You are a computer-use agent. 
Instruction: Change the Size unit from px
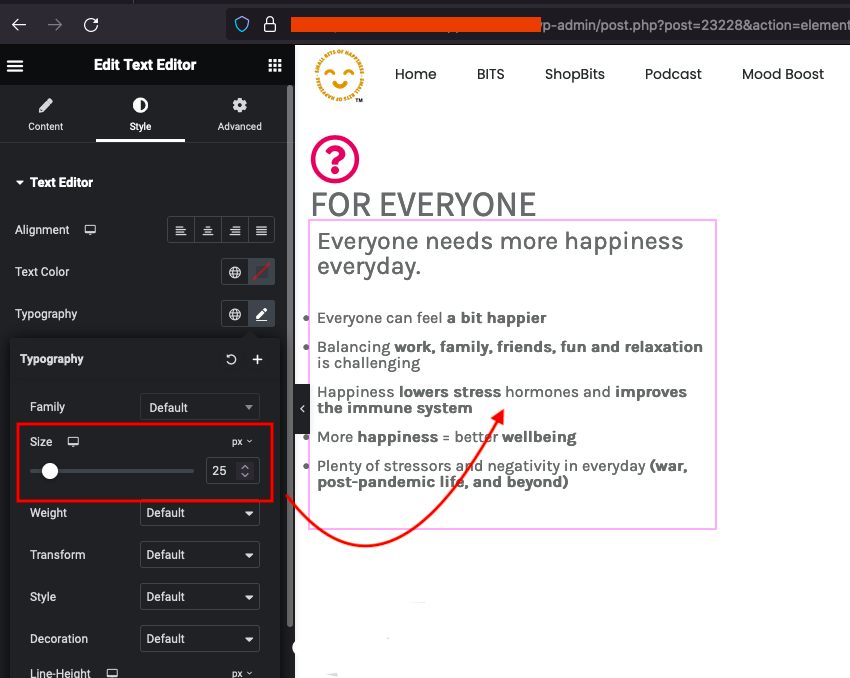click(x=242, y=442)
